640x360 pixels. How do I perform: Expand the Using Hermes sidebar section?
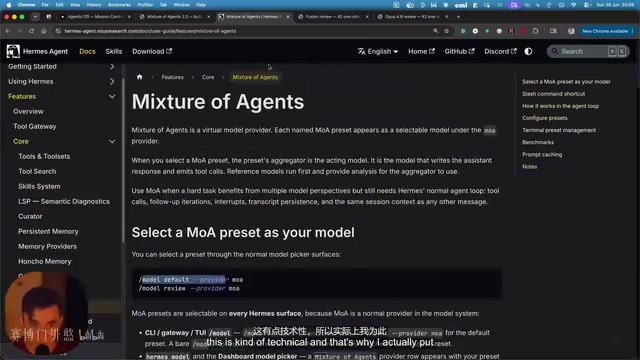[x=112, y=82]
